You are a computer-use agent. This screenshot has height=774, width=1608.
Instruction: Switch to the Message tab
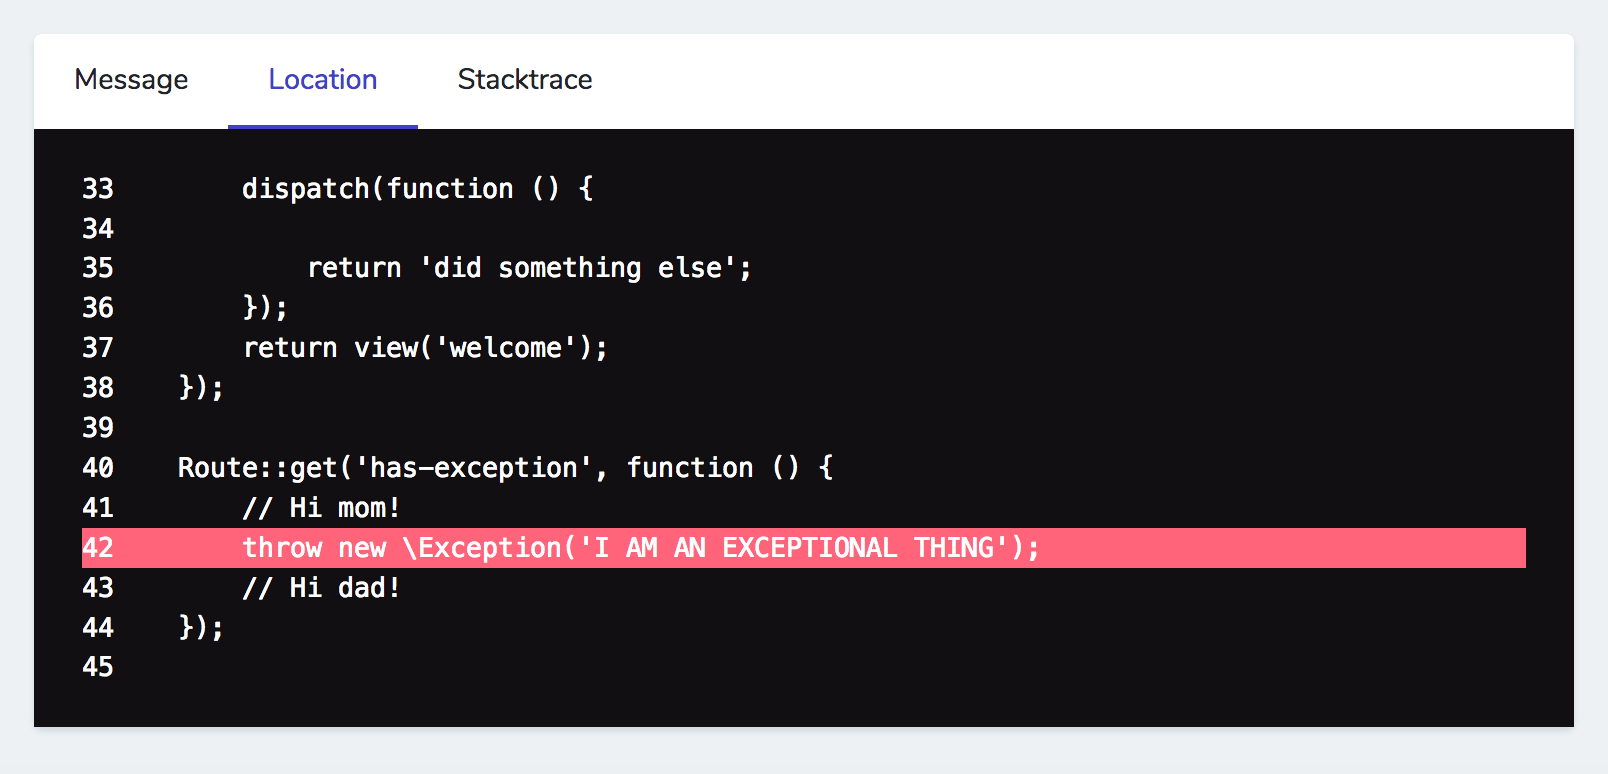[131, 80]
